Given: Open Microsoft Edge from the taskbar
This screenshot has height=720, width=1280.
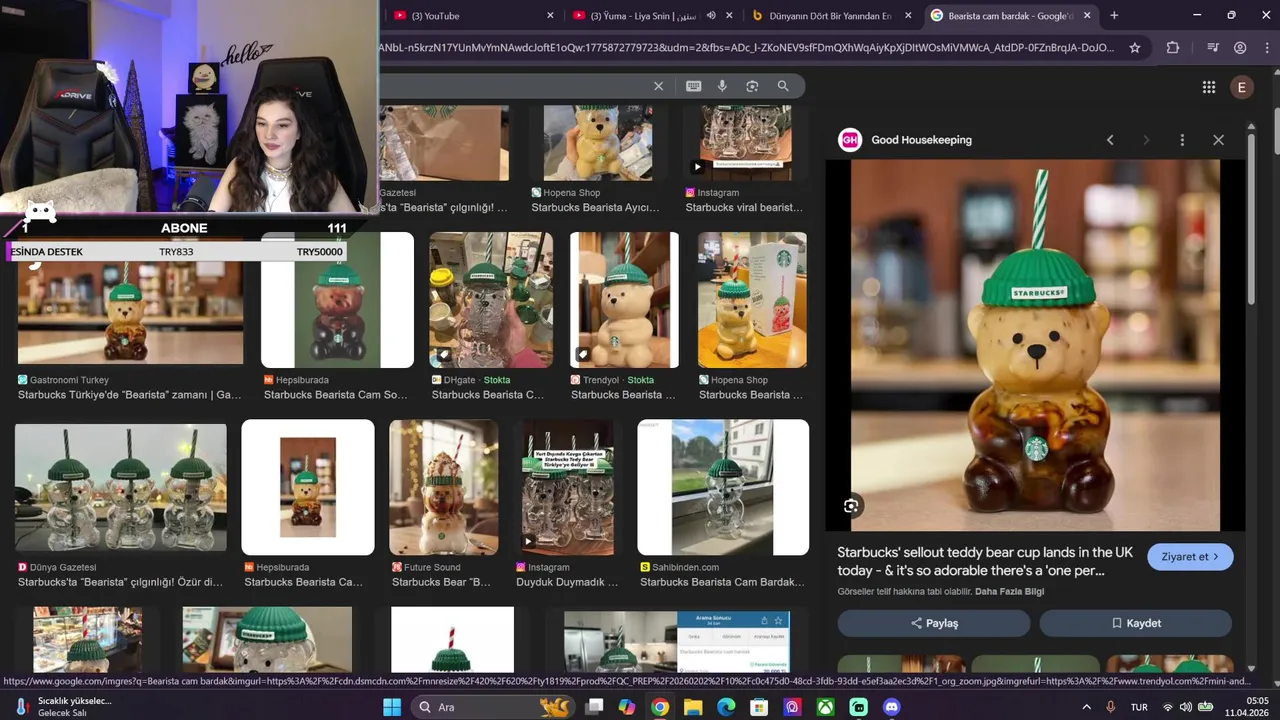Looking at the screenshot, I should (726, 707).
